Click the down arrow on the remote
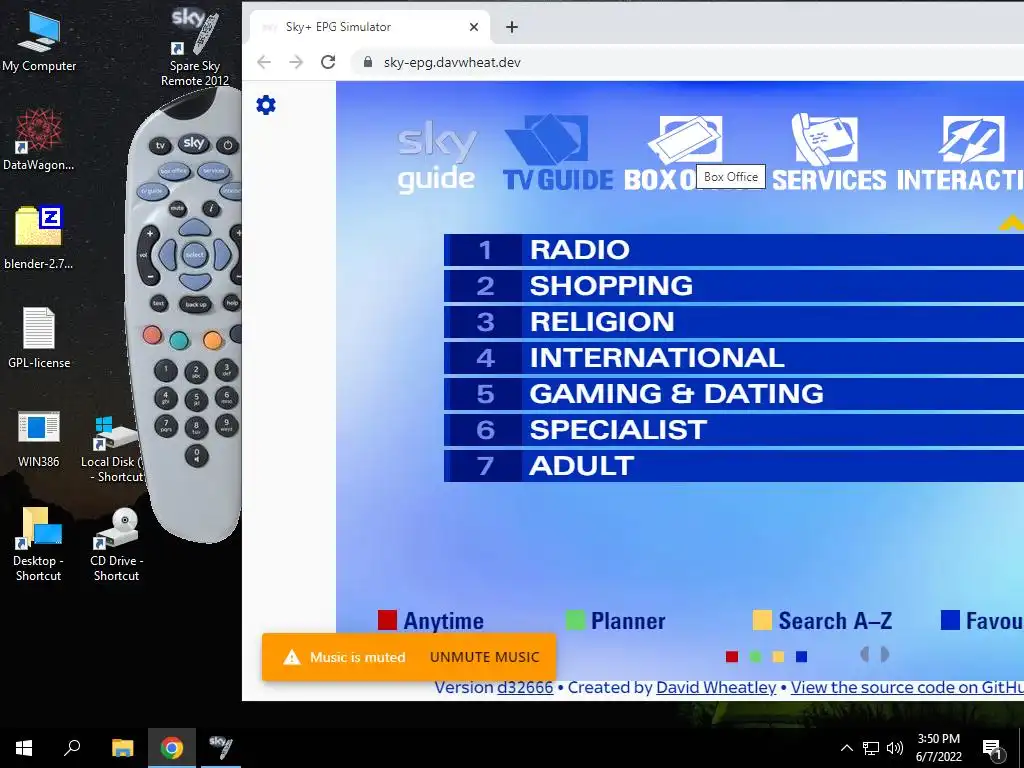 (194, 281)
